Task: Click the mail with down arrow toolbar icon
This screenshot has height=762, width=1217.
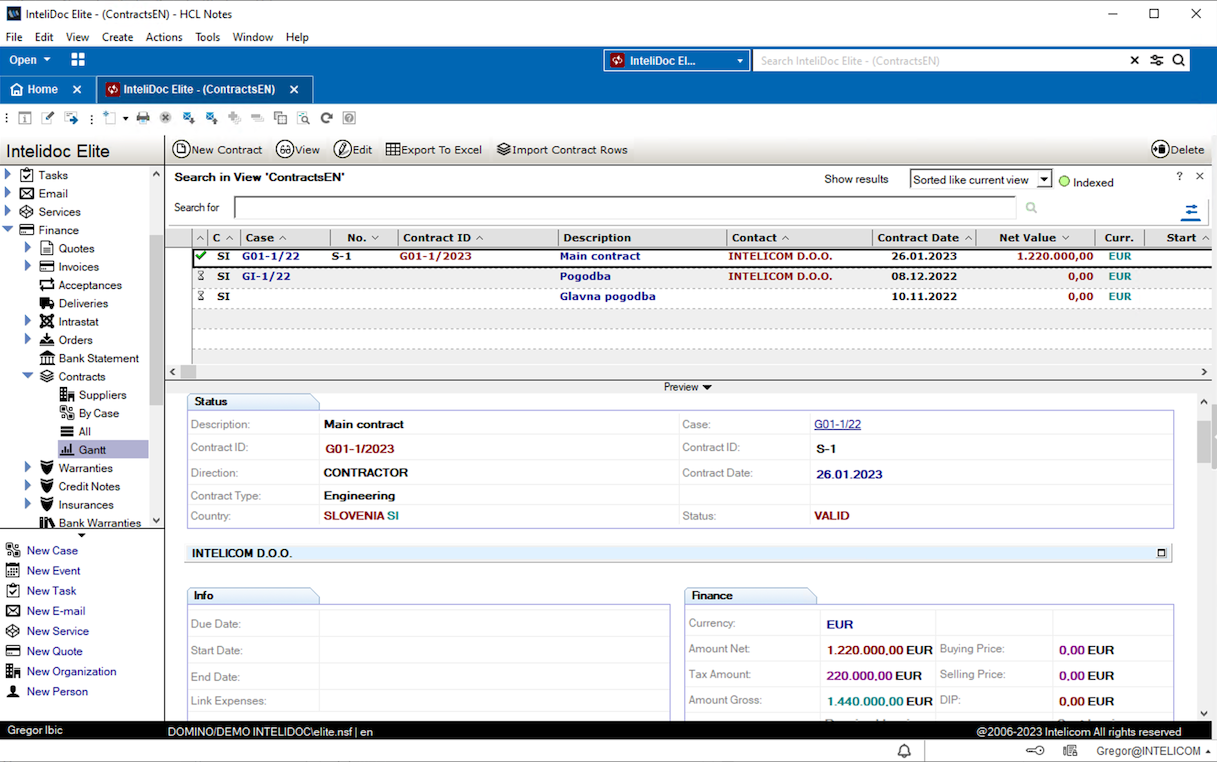Action: [188, 118]
